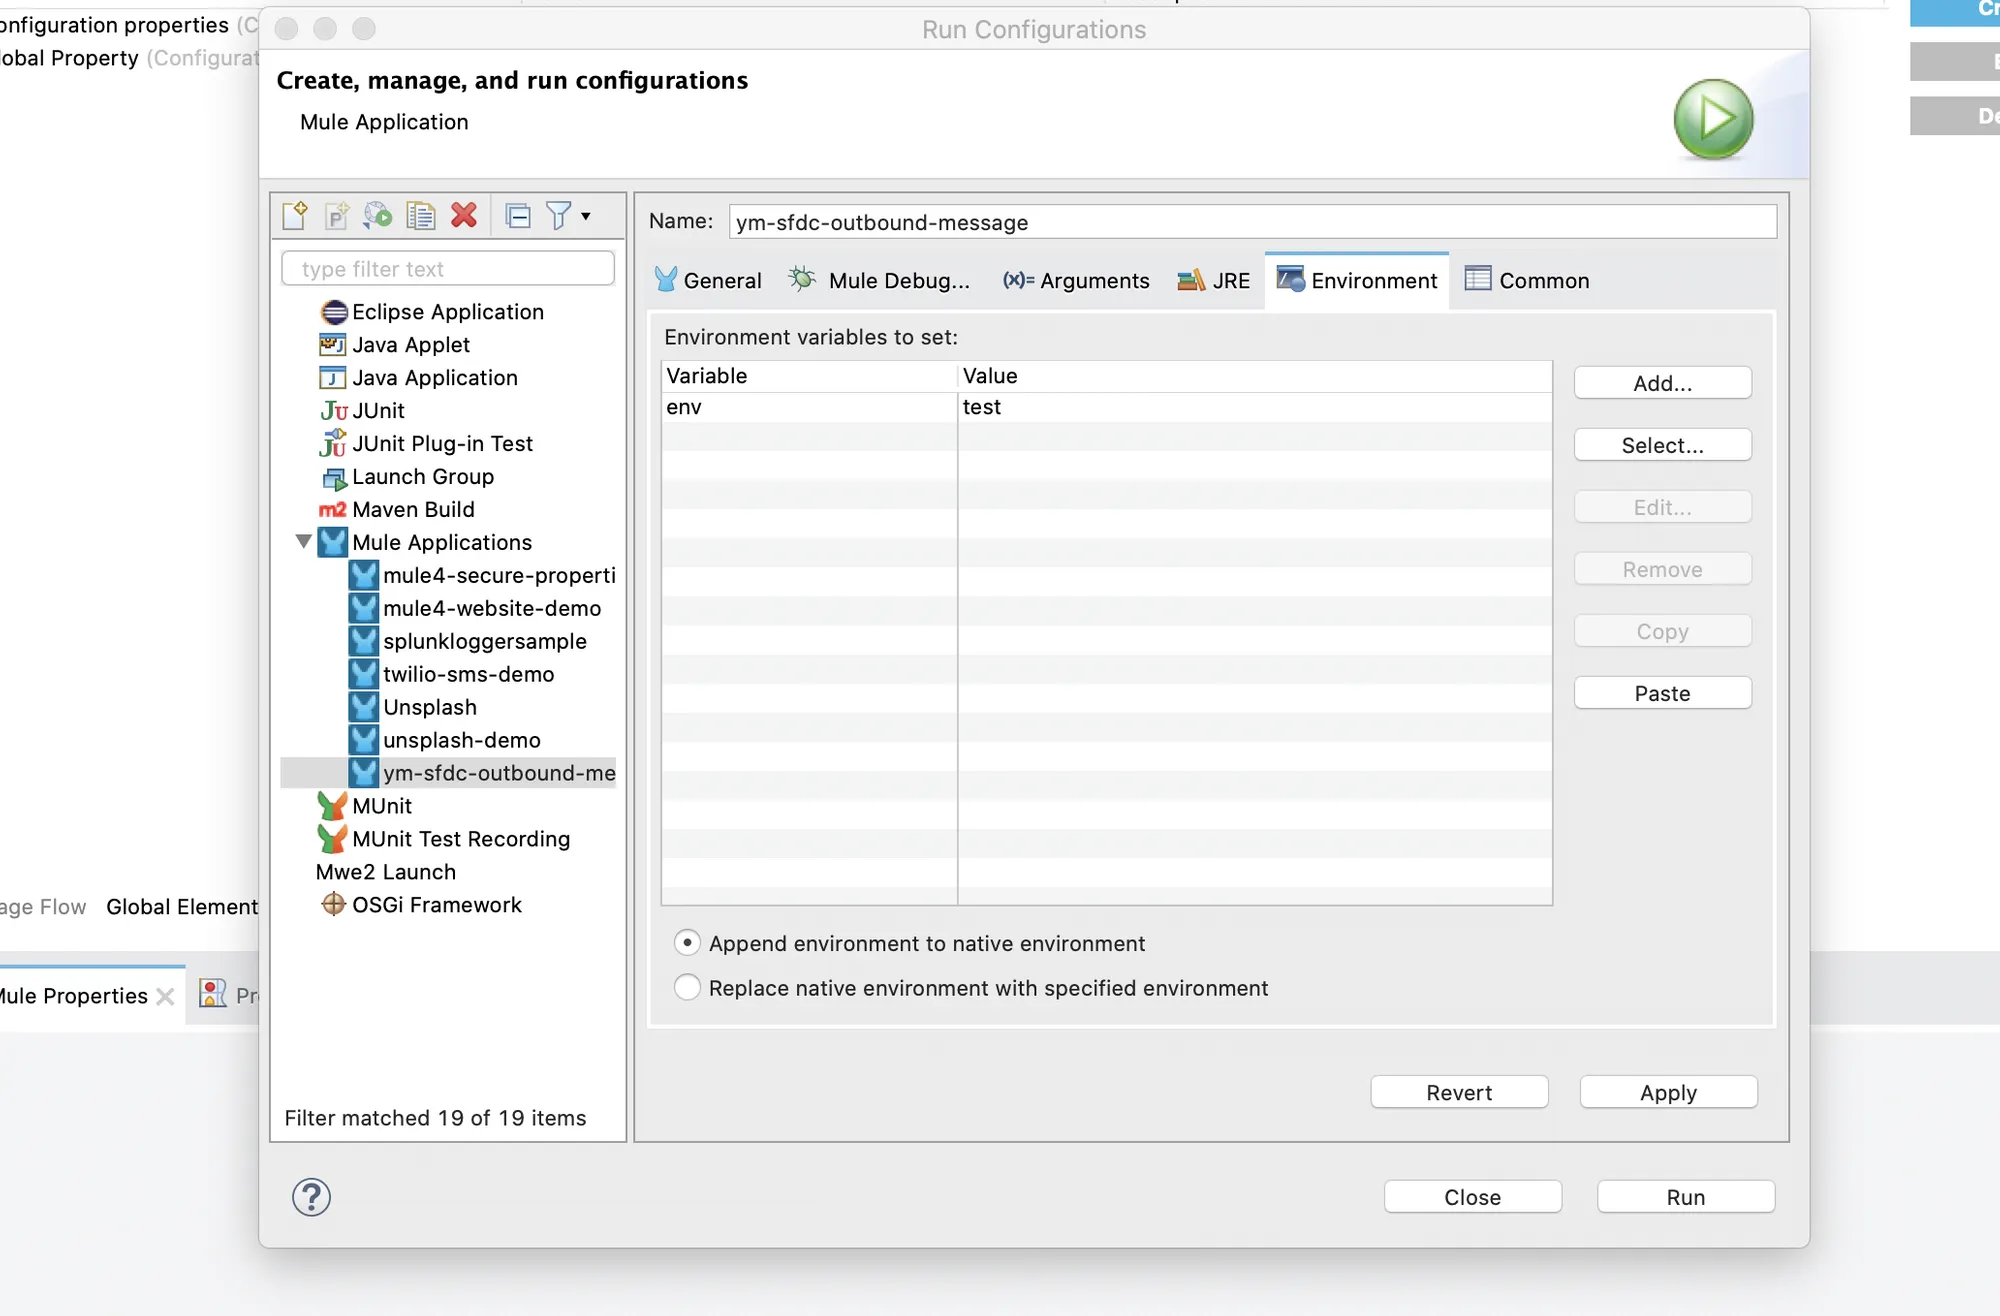Screen dimensions: 2000x1316
Task: Click the Select... button
Action: click(x=1663, y=445)
